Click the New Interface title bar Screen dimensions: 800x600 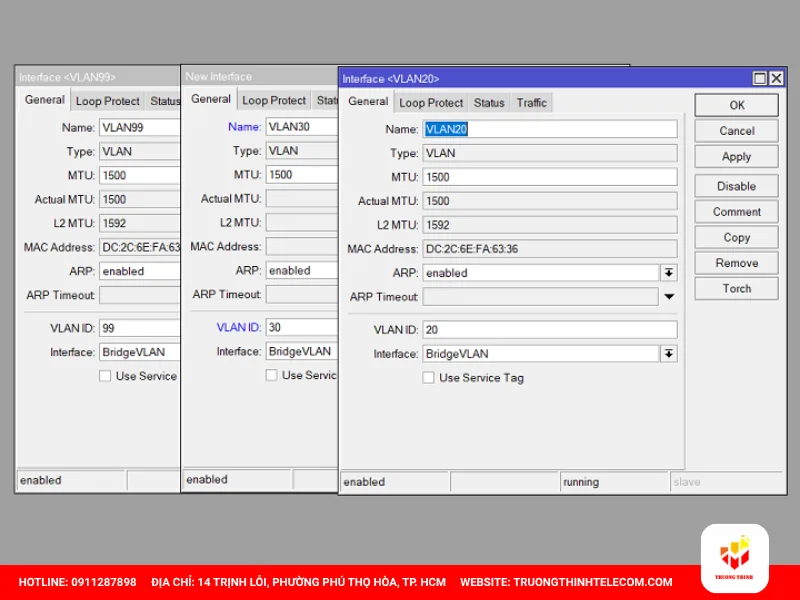260,77
